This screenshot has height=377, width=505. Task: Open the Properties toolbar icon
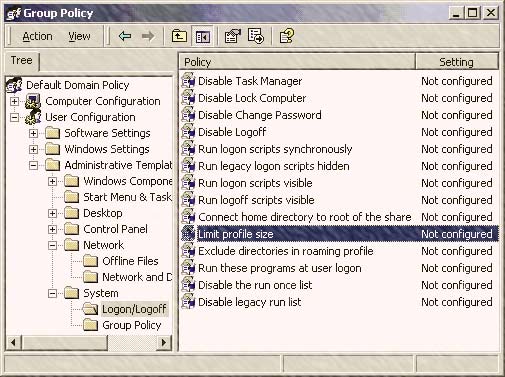233,36
